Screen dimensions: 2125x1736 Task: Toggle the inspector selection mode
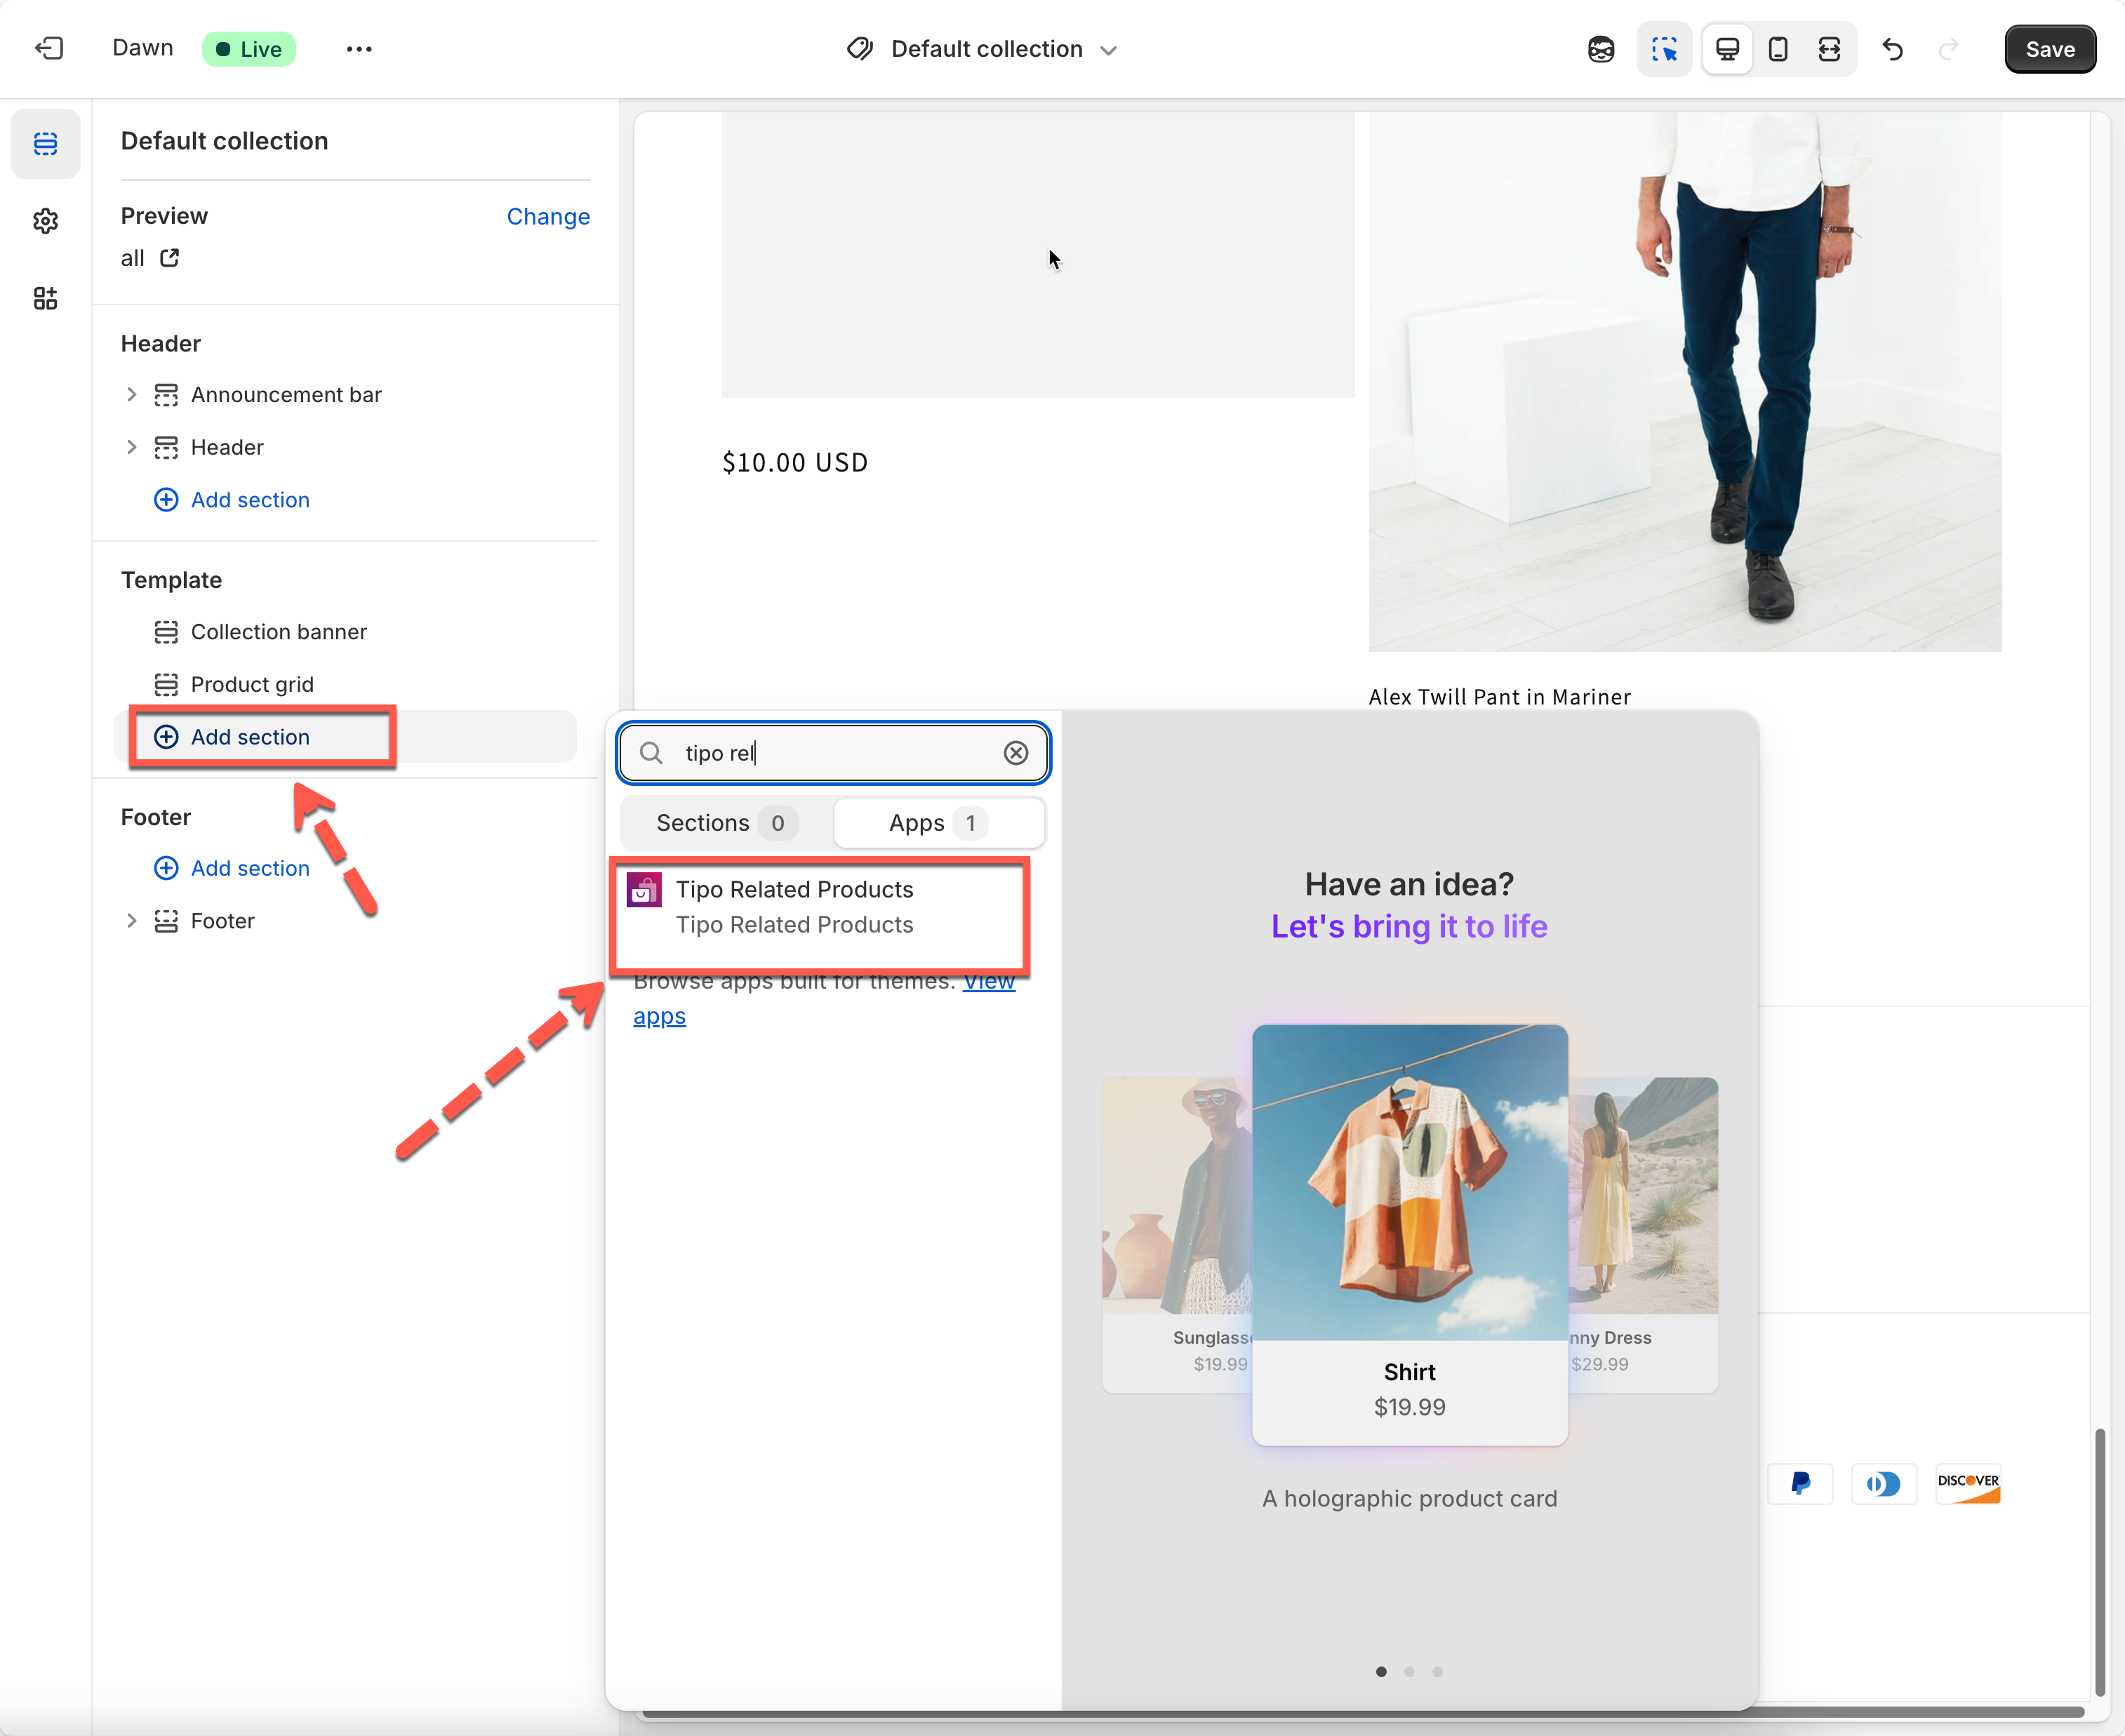tap(1664, 49)
